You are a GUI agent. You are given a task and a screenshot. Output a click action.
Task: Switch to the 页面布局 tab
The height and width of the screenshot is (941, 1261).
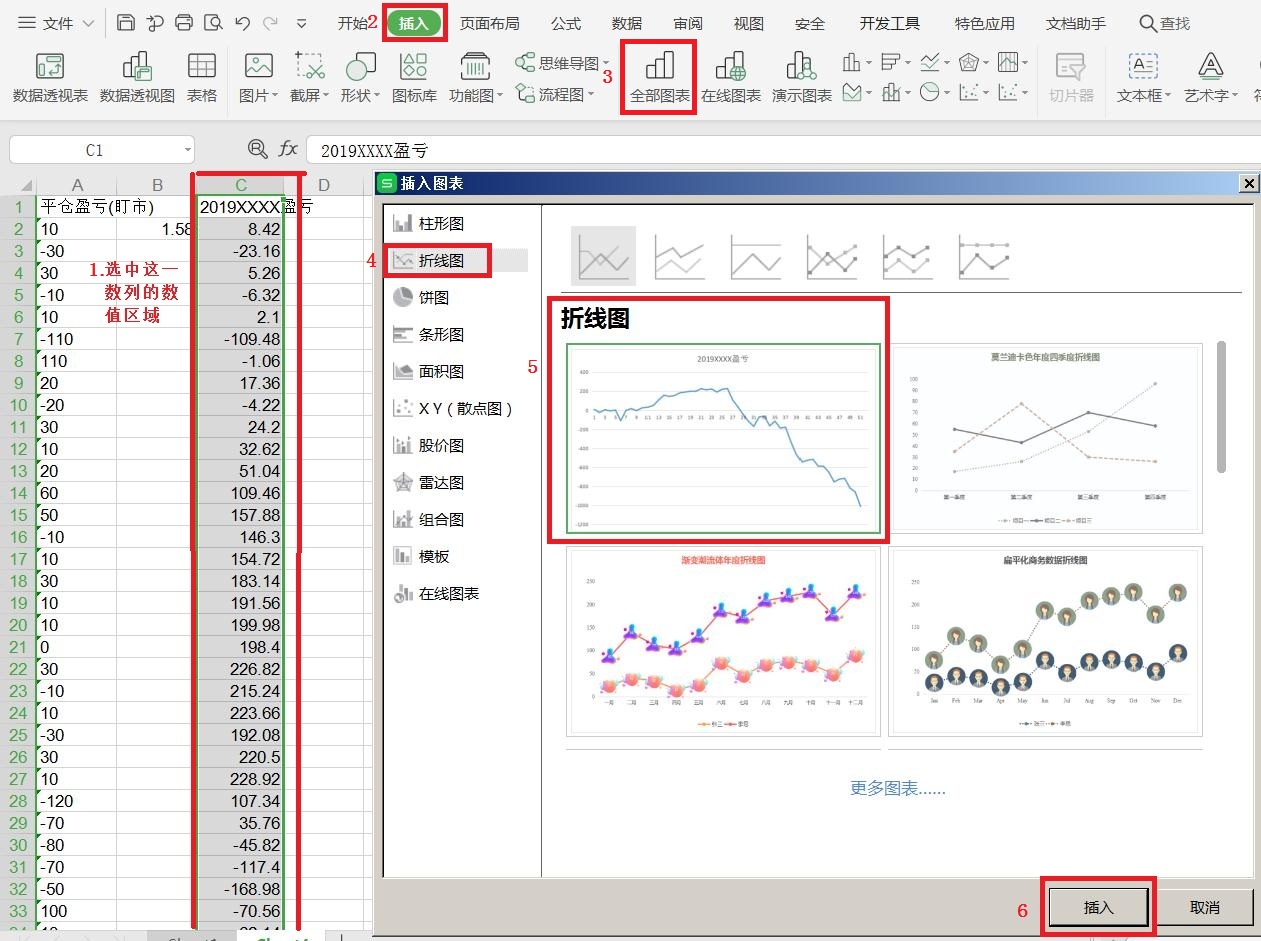[x=490, y=23]
